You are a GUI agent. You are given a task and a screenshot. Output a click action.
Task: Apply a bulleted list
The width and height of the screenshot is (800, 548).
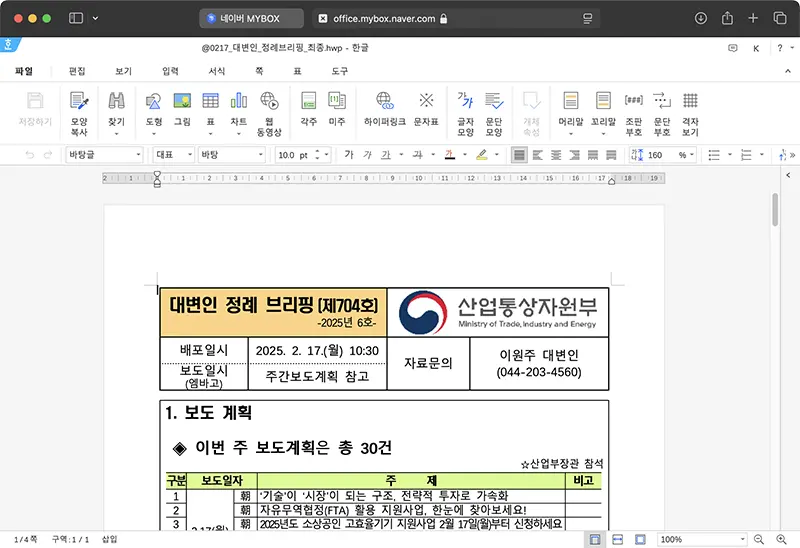714,155
